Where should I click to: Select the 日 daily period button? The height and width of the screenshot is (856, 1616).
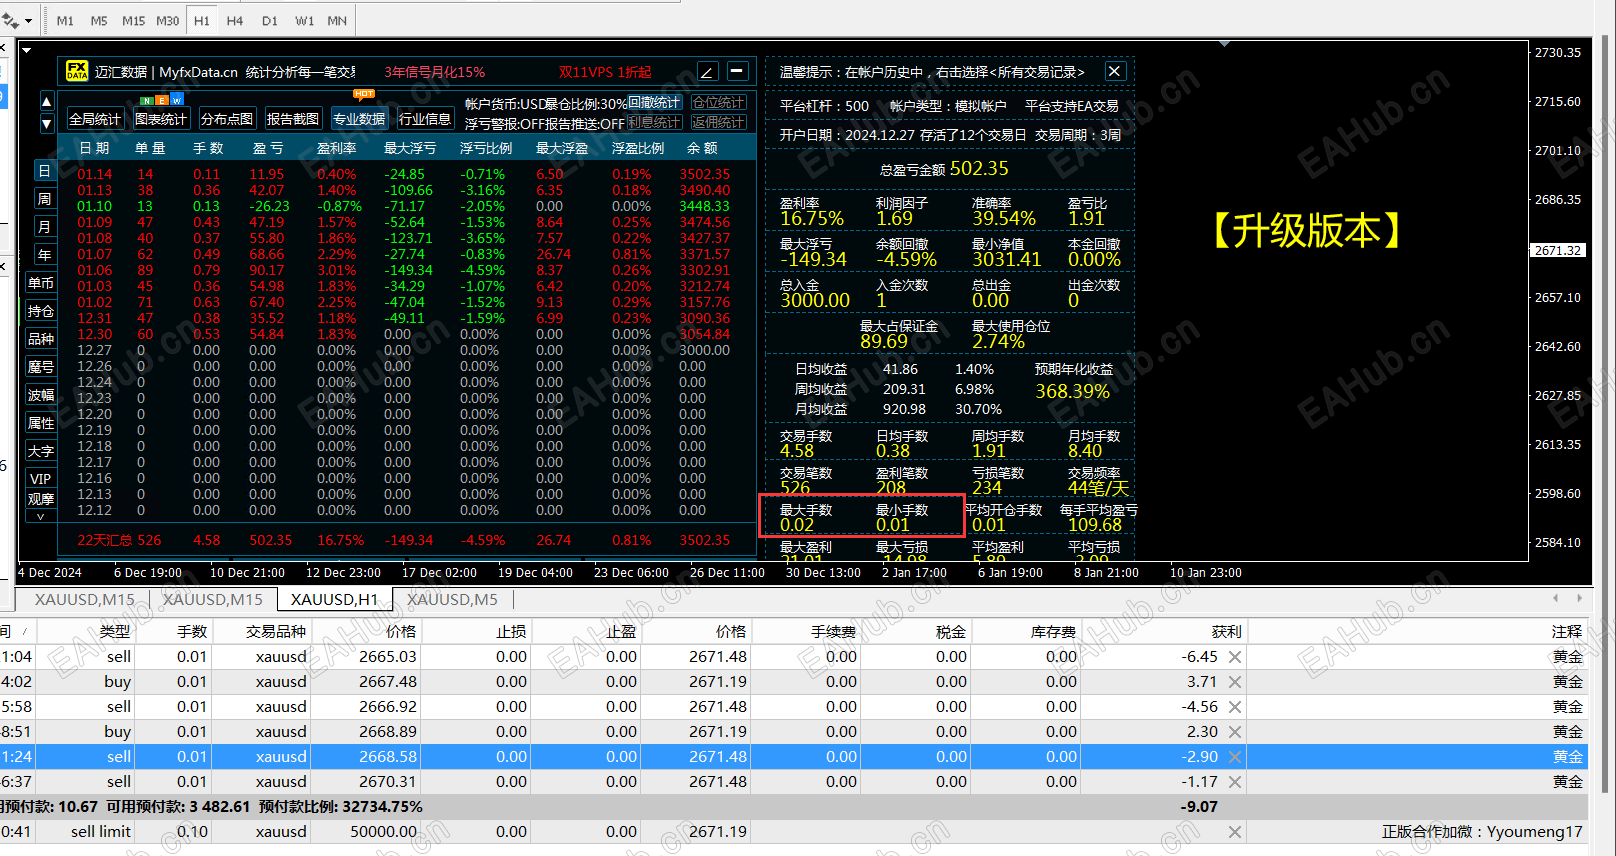[x=44, y=171]
